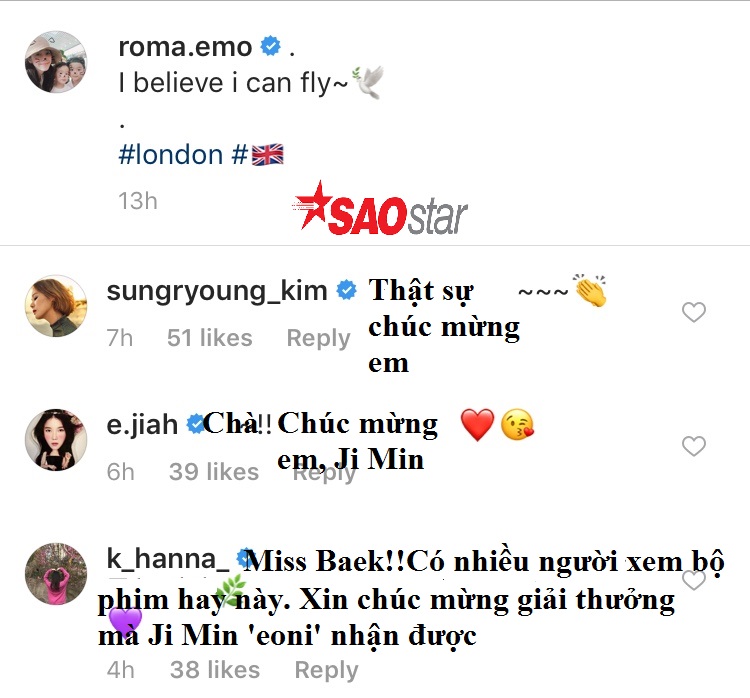Open k_hanna_'s profile avatar

tap(56, 574)
